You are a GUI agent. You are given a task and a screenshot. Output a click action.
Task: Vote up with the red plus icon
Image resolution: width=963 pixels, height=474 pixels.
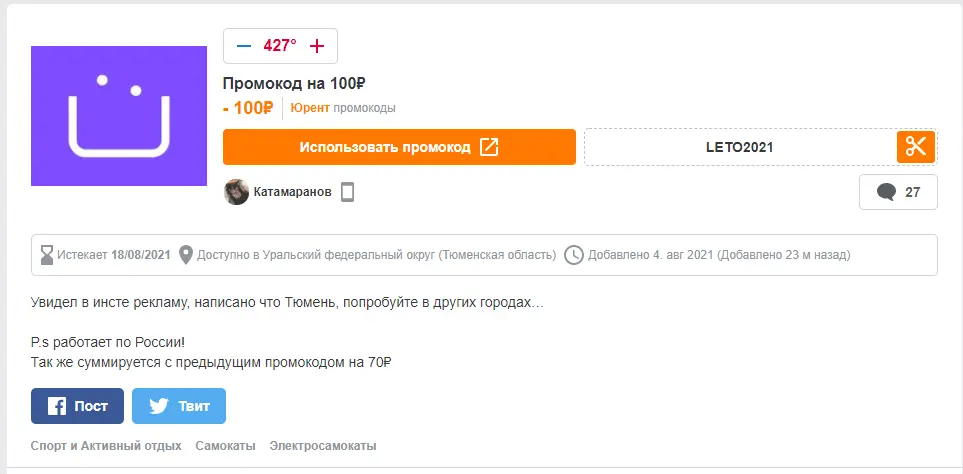tap(316, 46)
